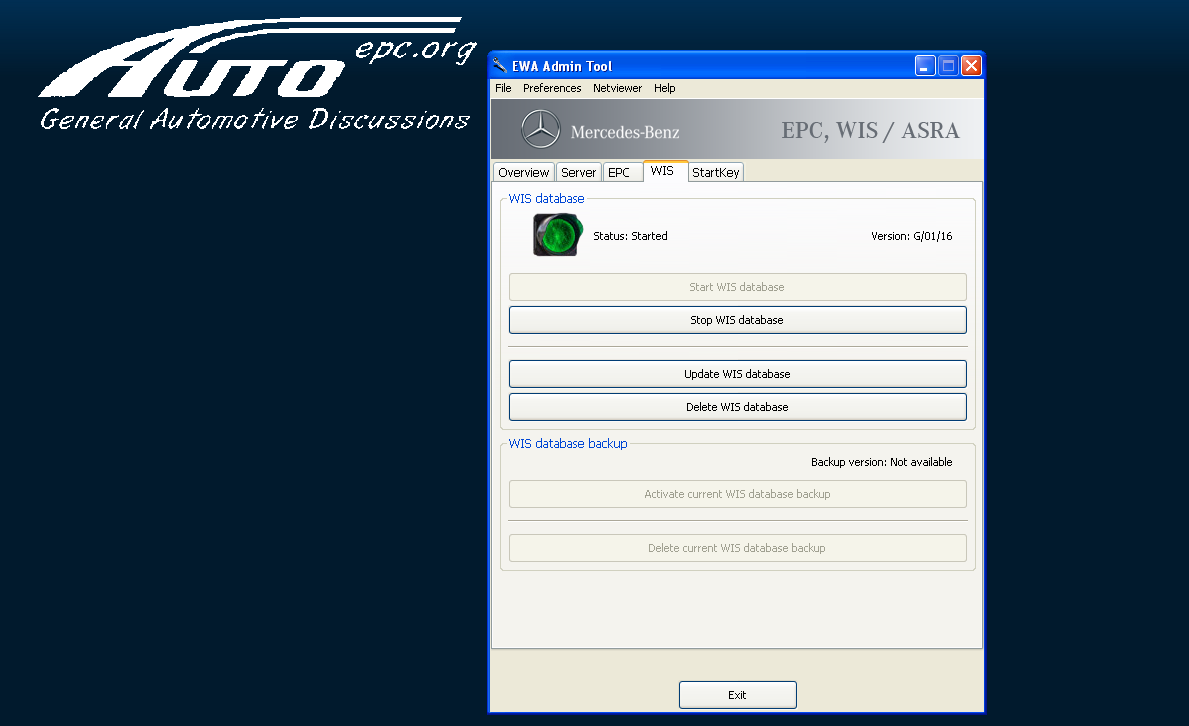Open the Netviewer menu

pos(617,88)
